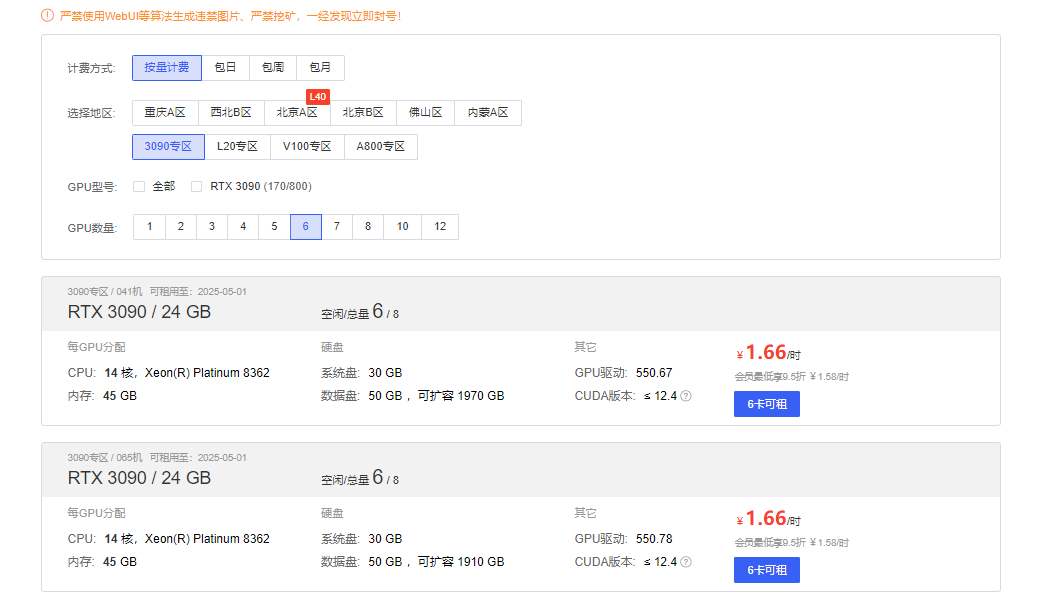The image size is (1039, 601).
Task: Switch billing mode to 包周
Action: (273, 68)
